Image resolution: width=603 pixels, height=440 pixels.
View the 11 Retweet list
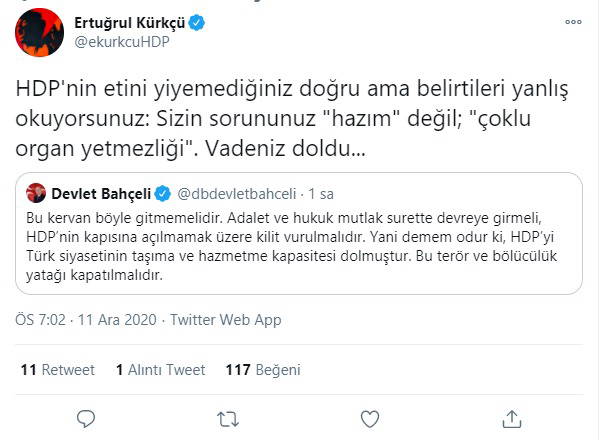click(57, 370)
